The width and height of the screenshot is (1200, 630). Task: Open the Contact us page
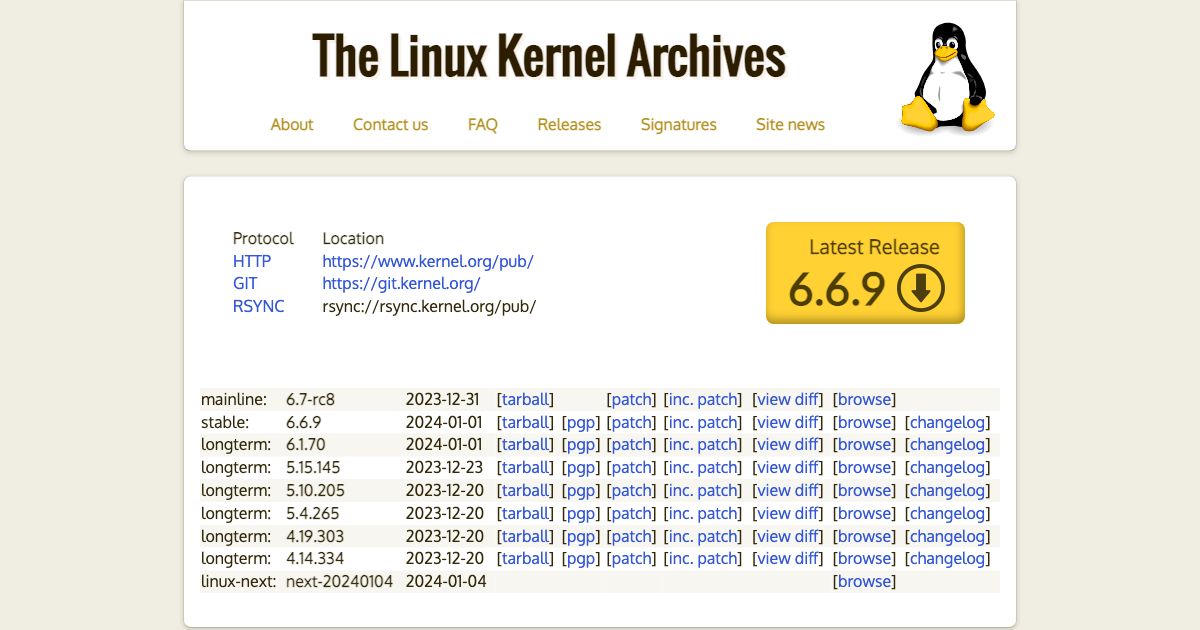[x=390, y=124]
